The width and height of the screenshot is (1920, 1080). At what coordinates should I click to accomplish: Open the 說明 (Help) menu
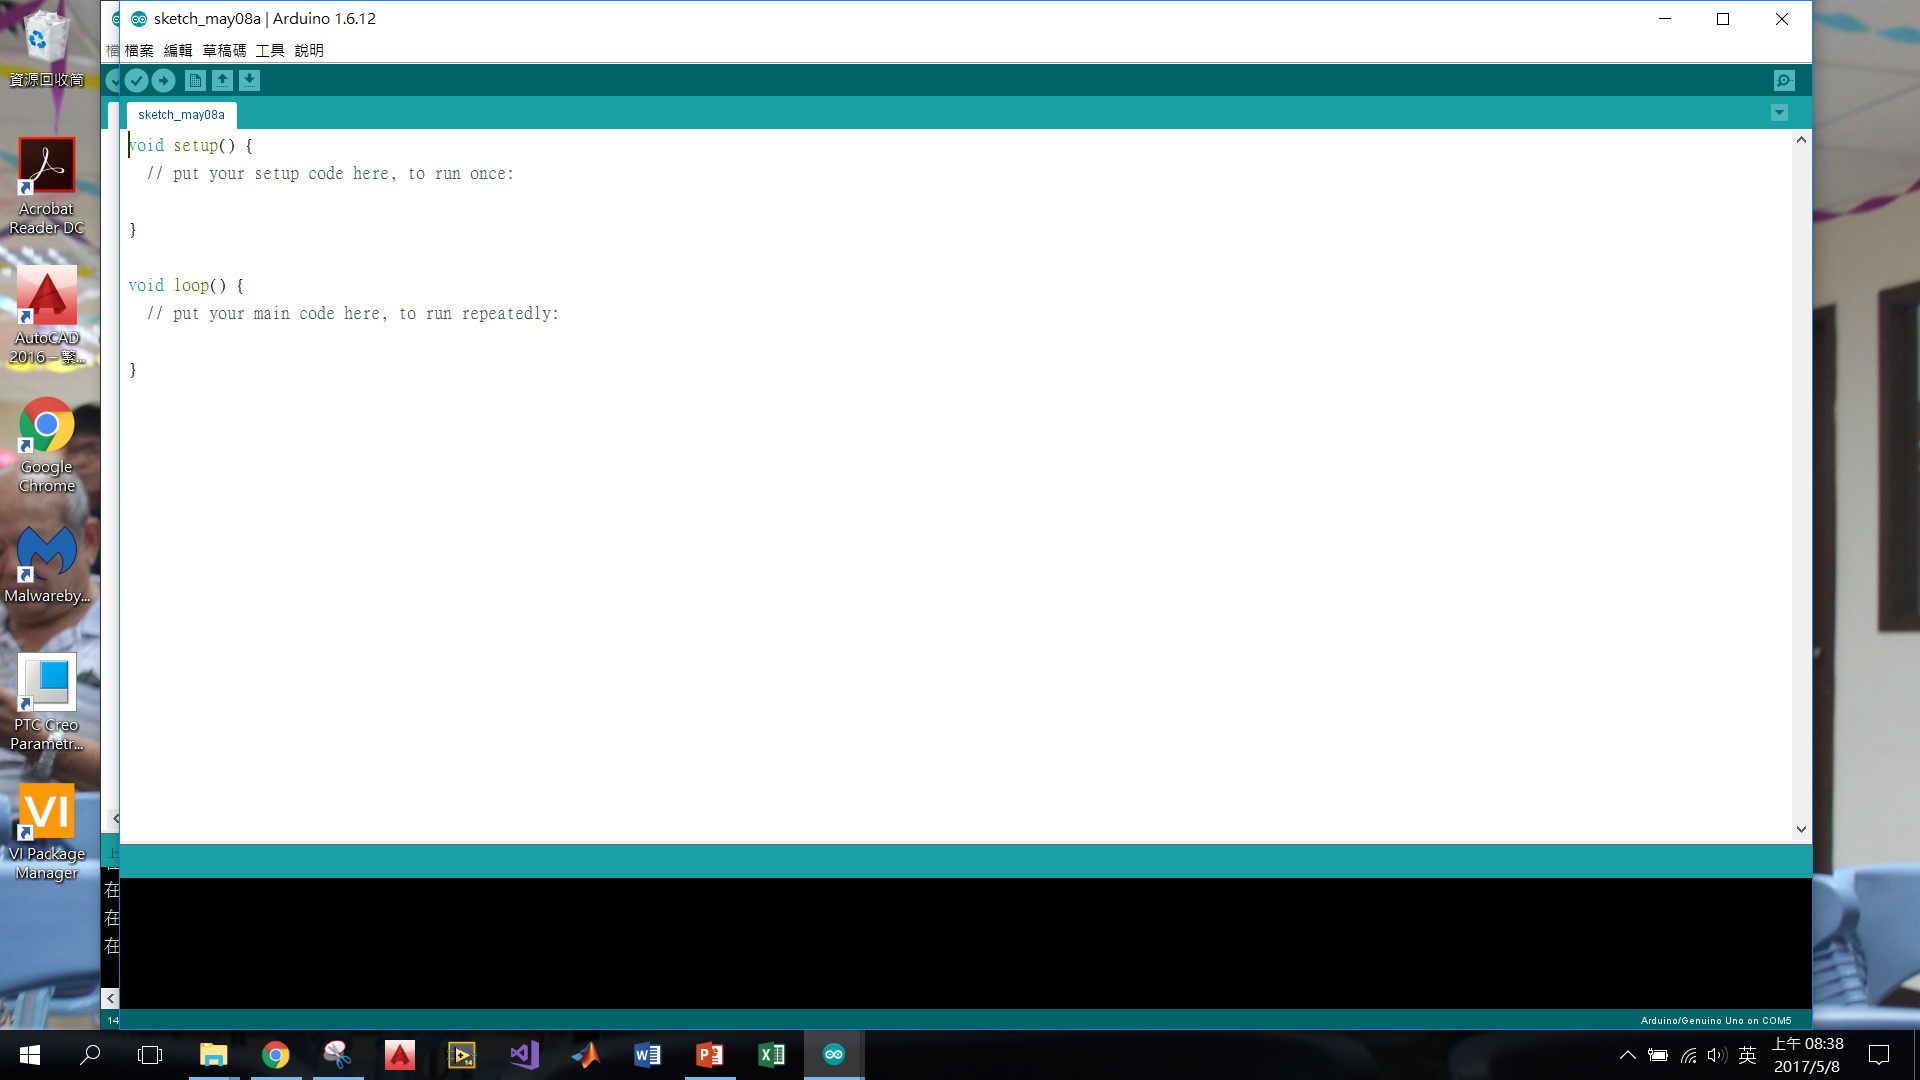(309, 50)
